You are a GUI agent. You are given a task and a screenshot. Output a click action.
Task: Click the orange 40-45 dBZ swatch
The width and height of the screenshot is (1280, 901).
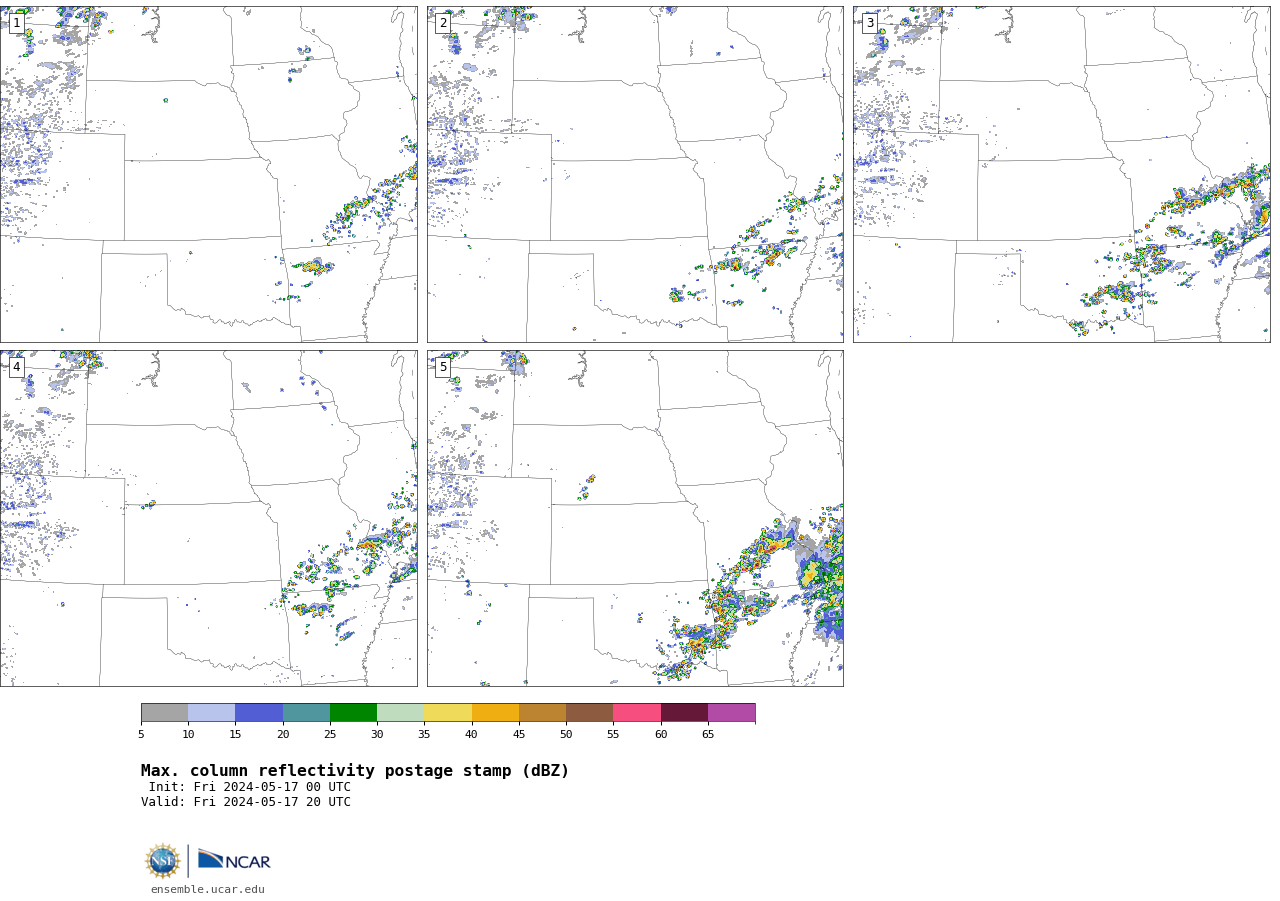(x=495, y=713)
